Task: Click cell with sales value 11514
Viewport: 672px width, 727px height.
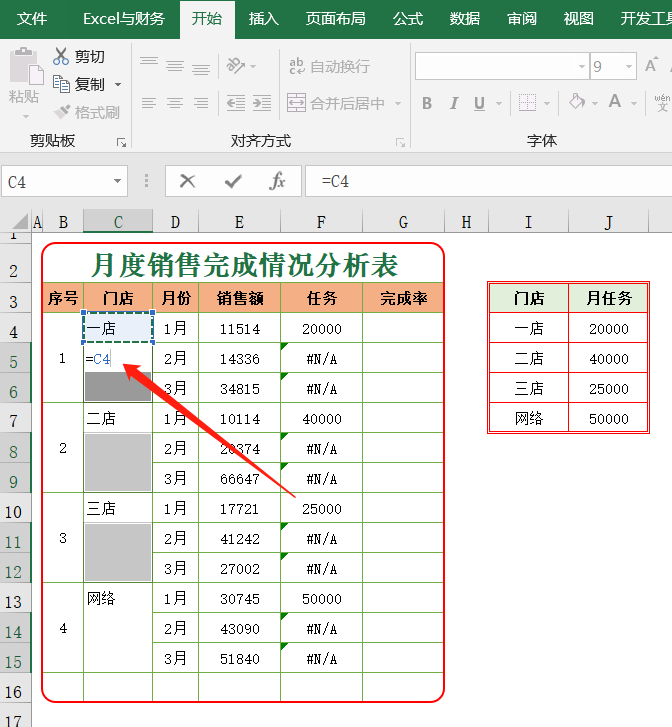Action: [x=239, y=328]
